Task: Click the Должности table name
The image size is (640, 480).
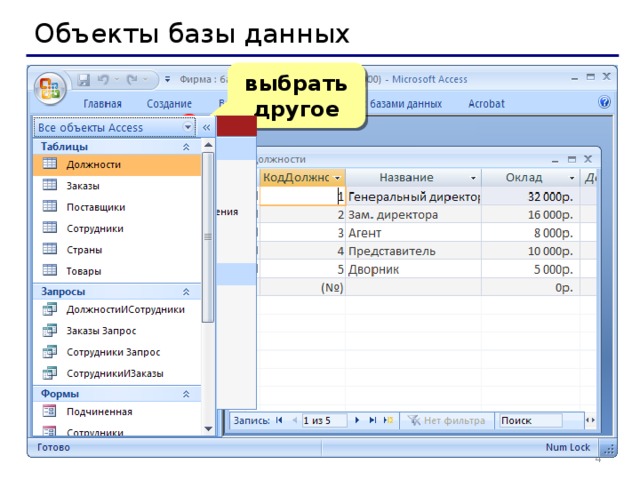Action: coord(93,164)
